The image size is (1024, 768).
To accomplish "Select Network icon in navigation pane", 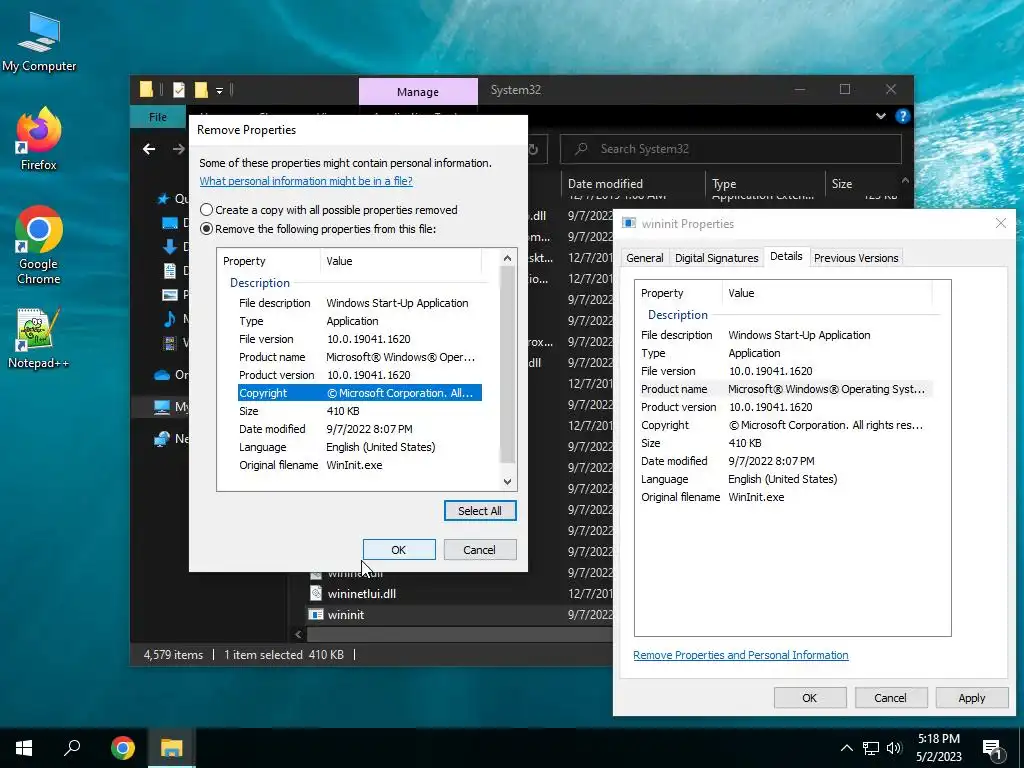I will tap(162, 439).
